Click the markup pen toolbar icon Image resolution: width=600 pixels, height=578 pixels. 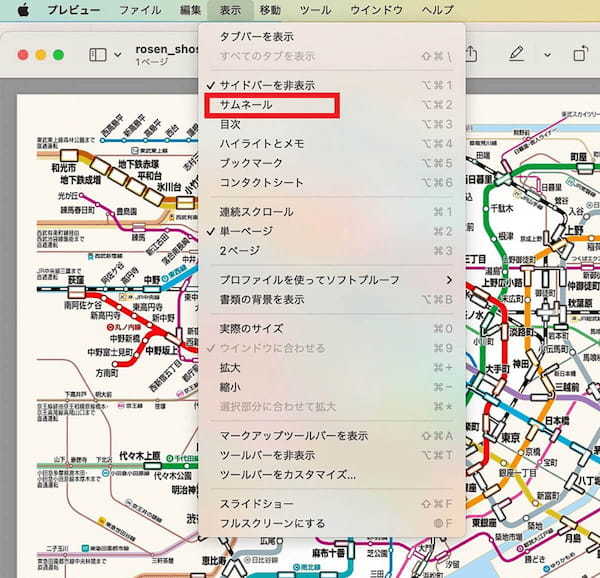click(517, 54)
